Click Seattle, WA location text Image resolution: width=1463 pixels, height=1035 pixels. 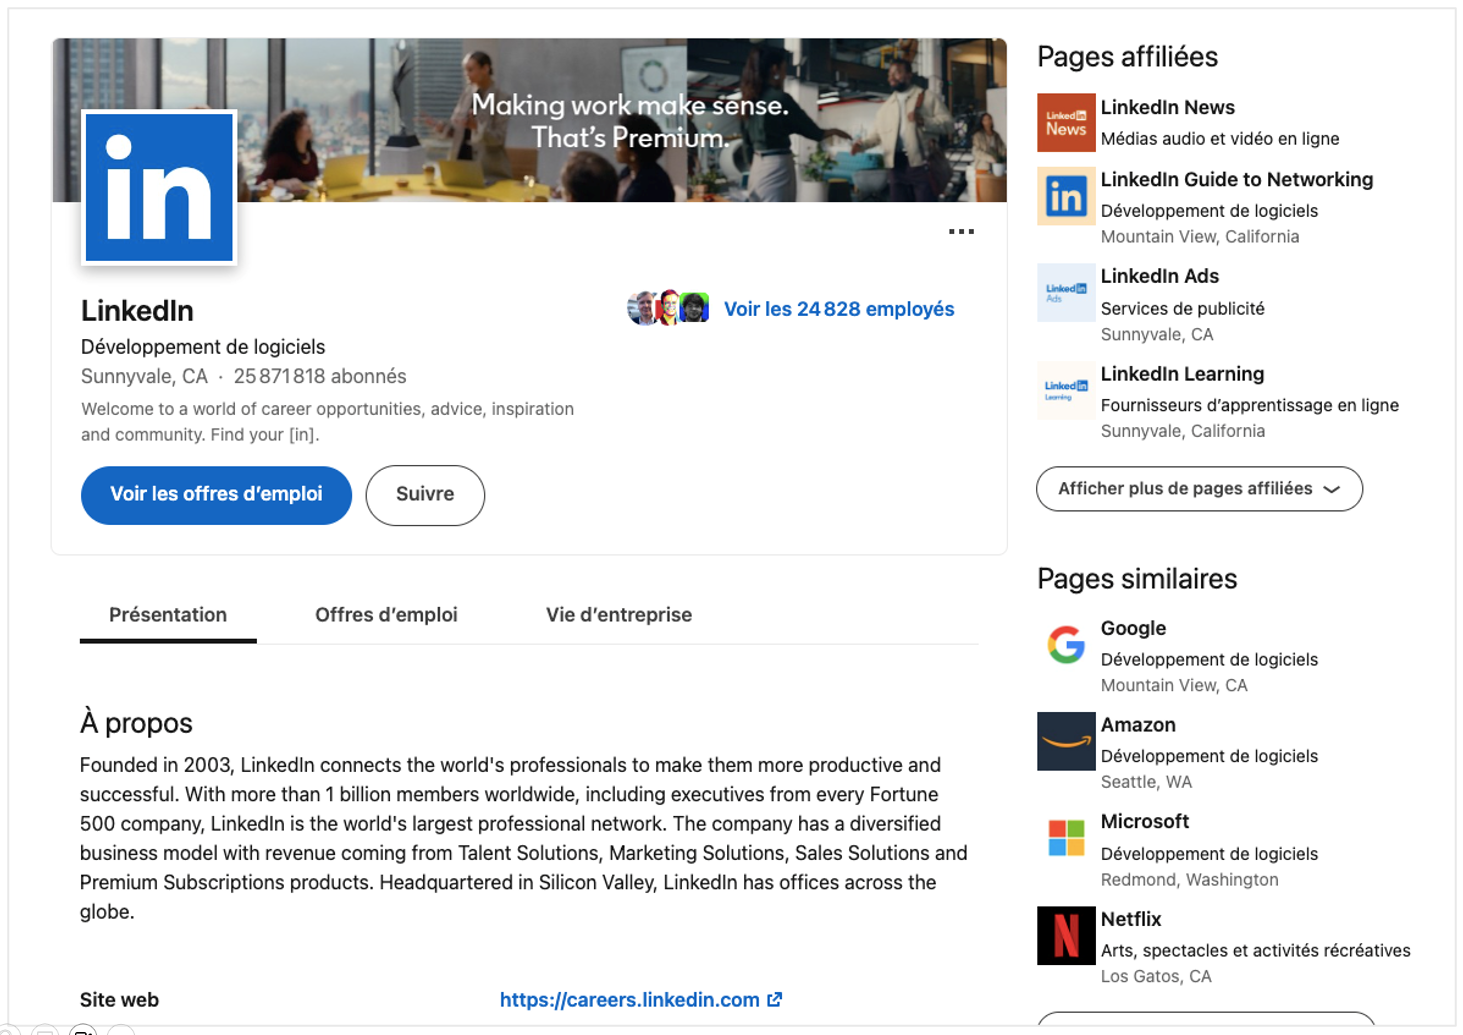pos(1146,782)
